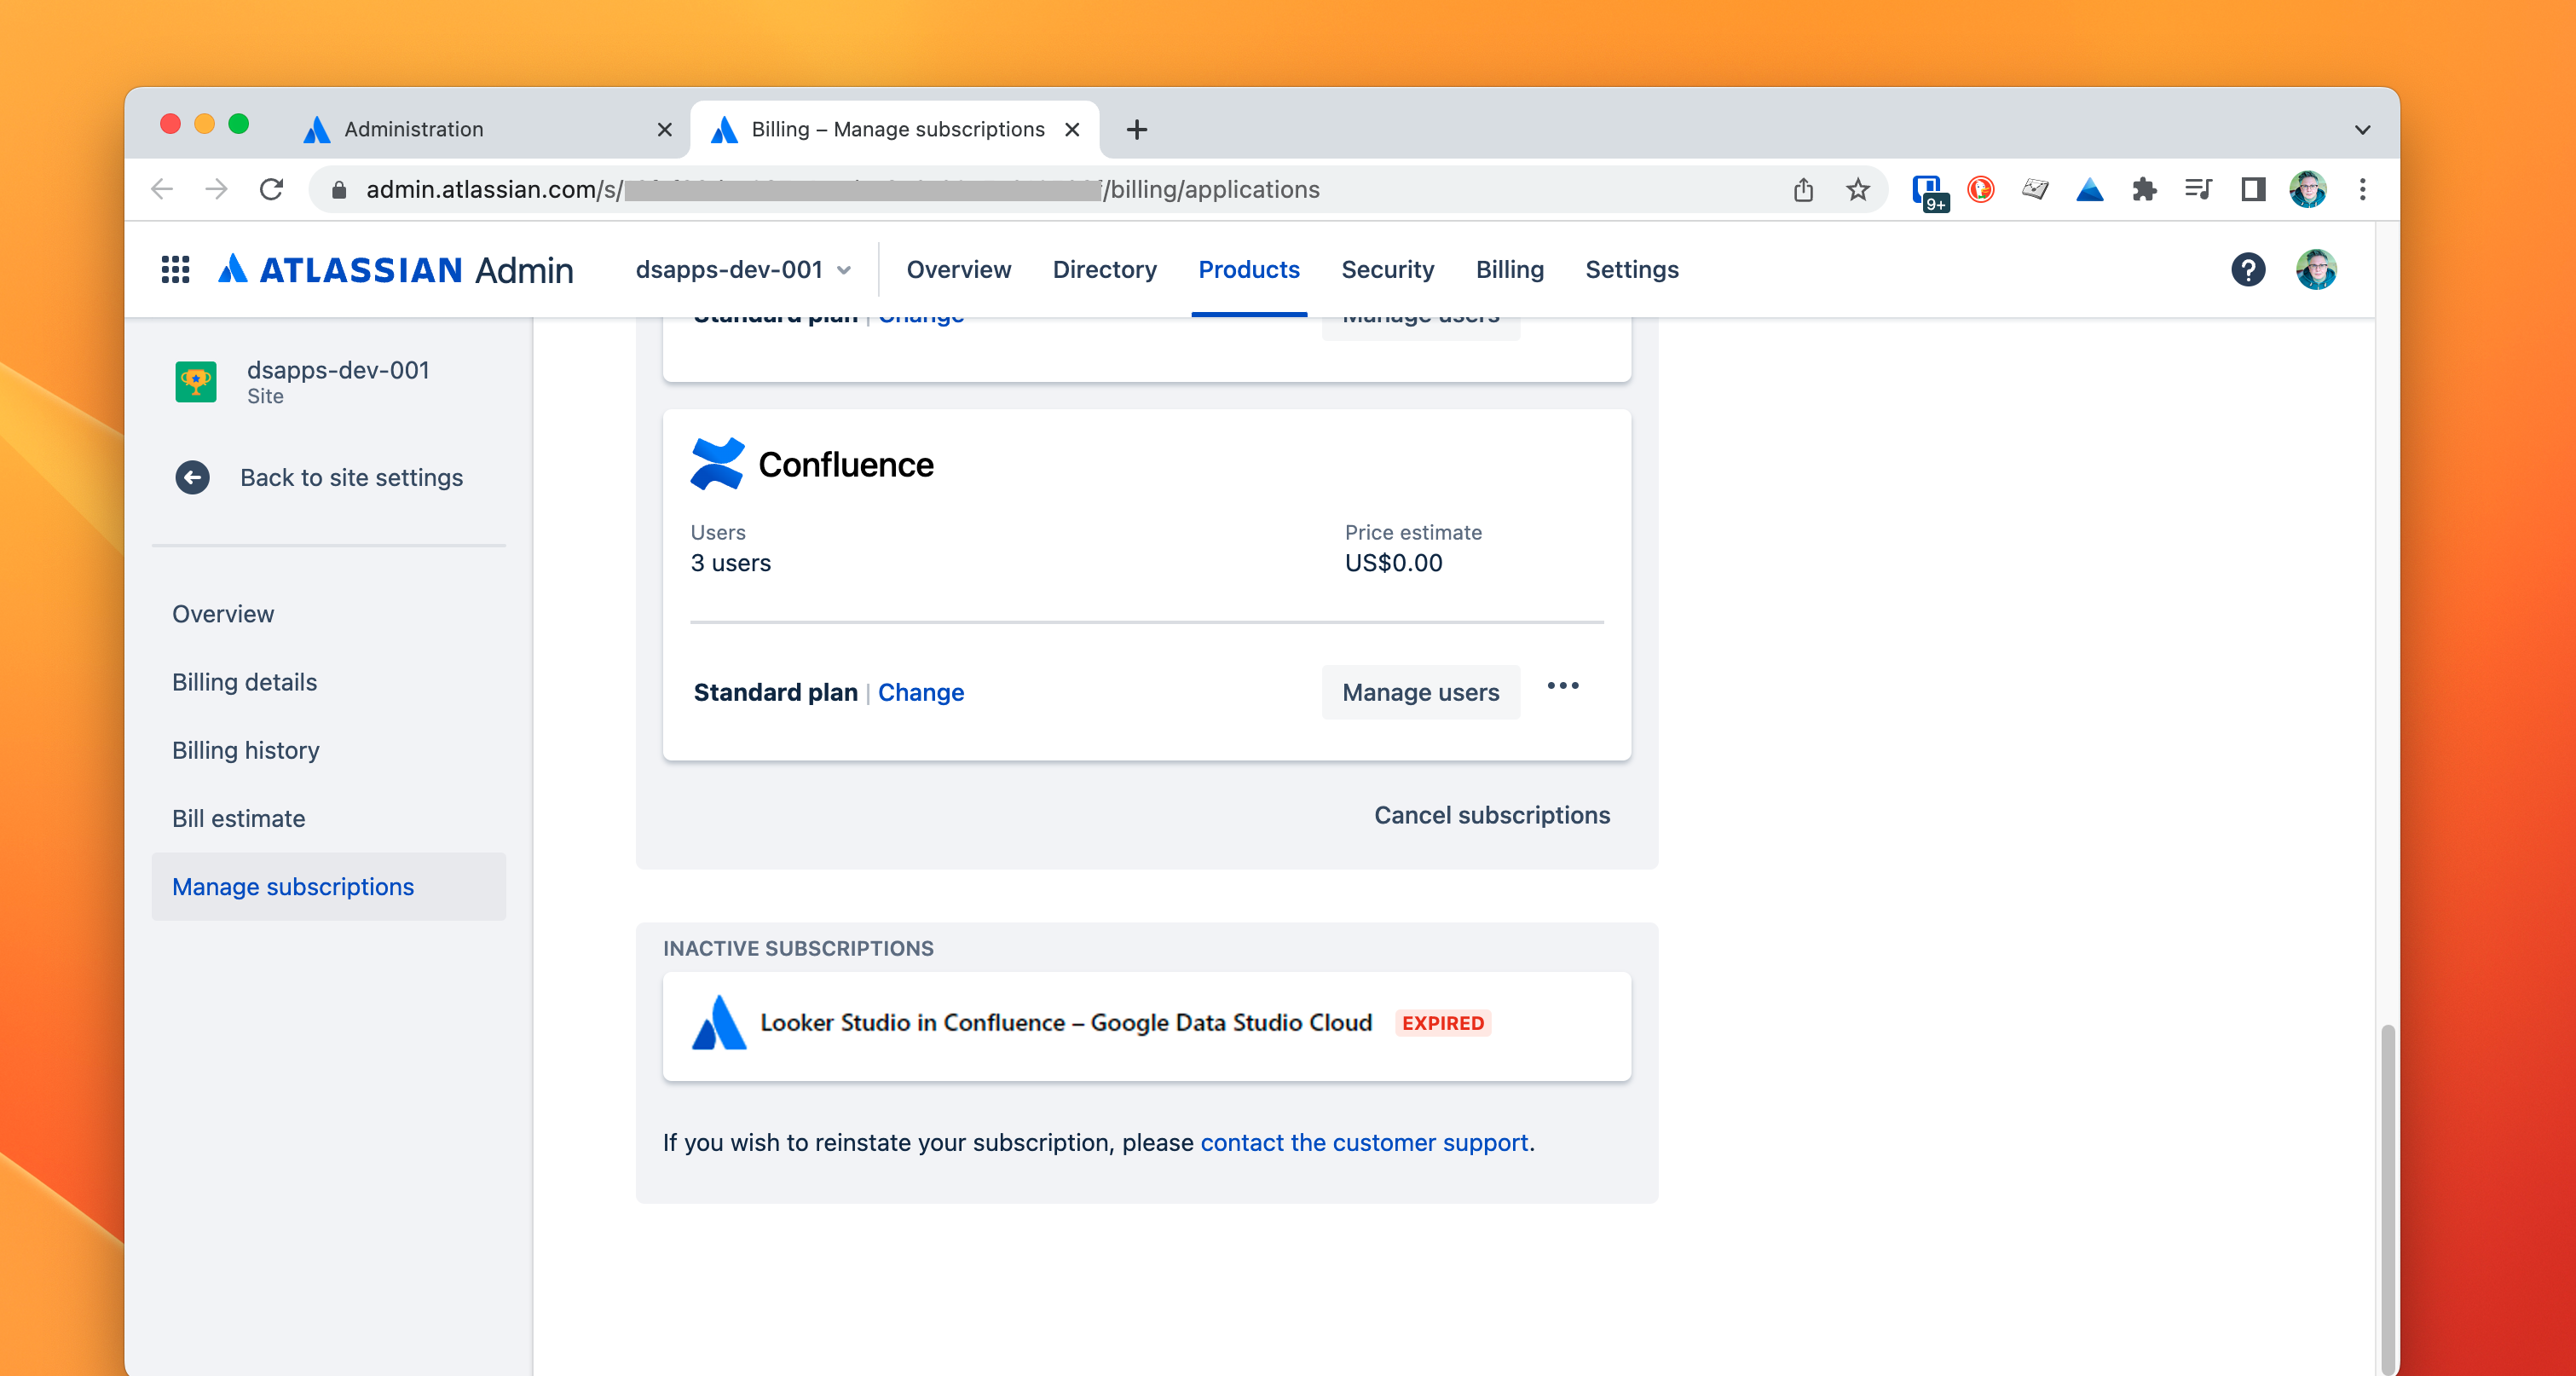Screen dimensions: 2576x1376
Task: Click Manage users for Confluence
Action: click(x=1420, y=692)
